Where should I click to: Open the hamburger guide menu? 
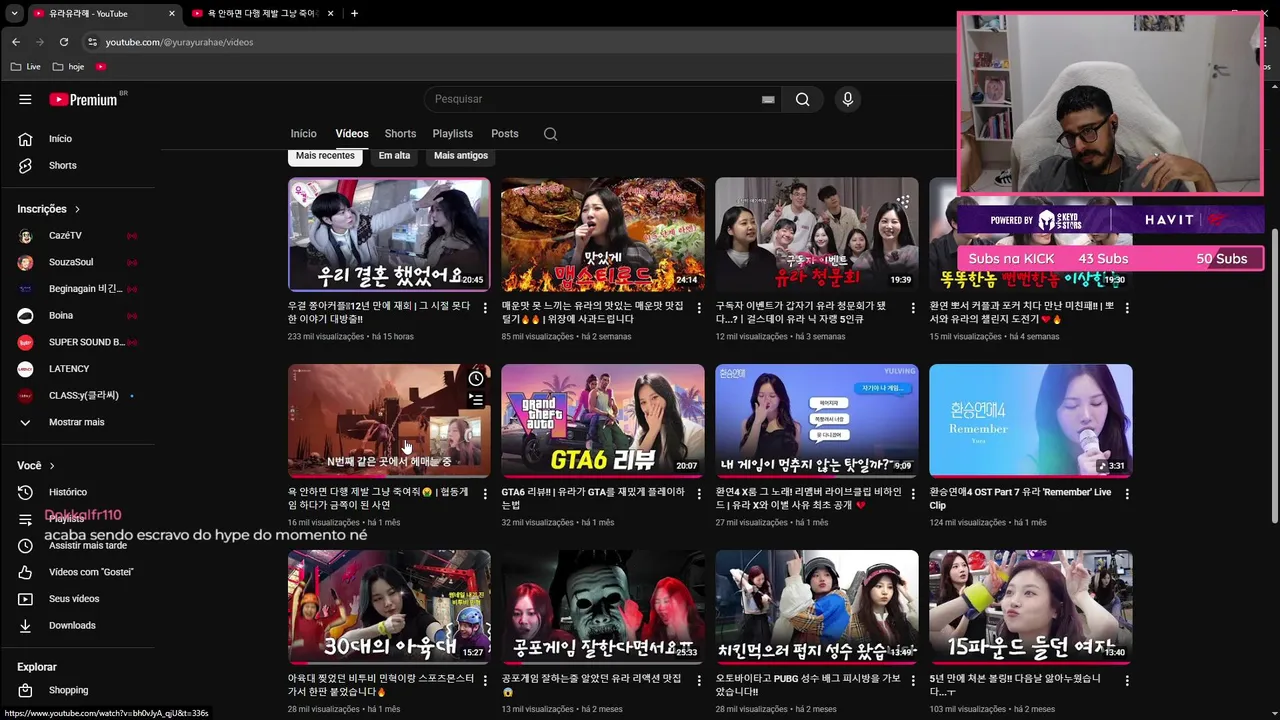pyautogui.click(x=25, y=99)
